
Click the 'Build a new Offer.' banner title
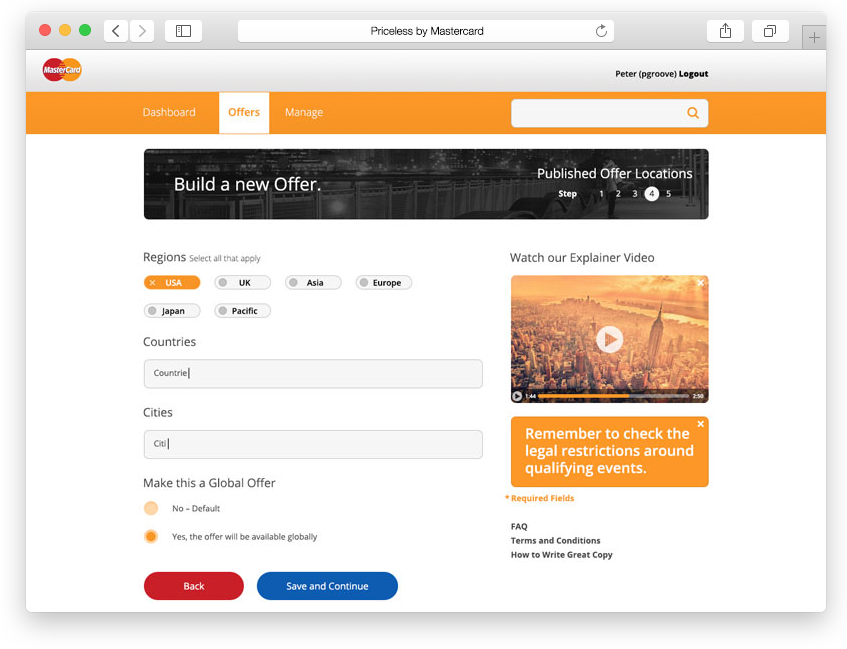pos(247,184)
